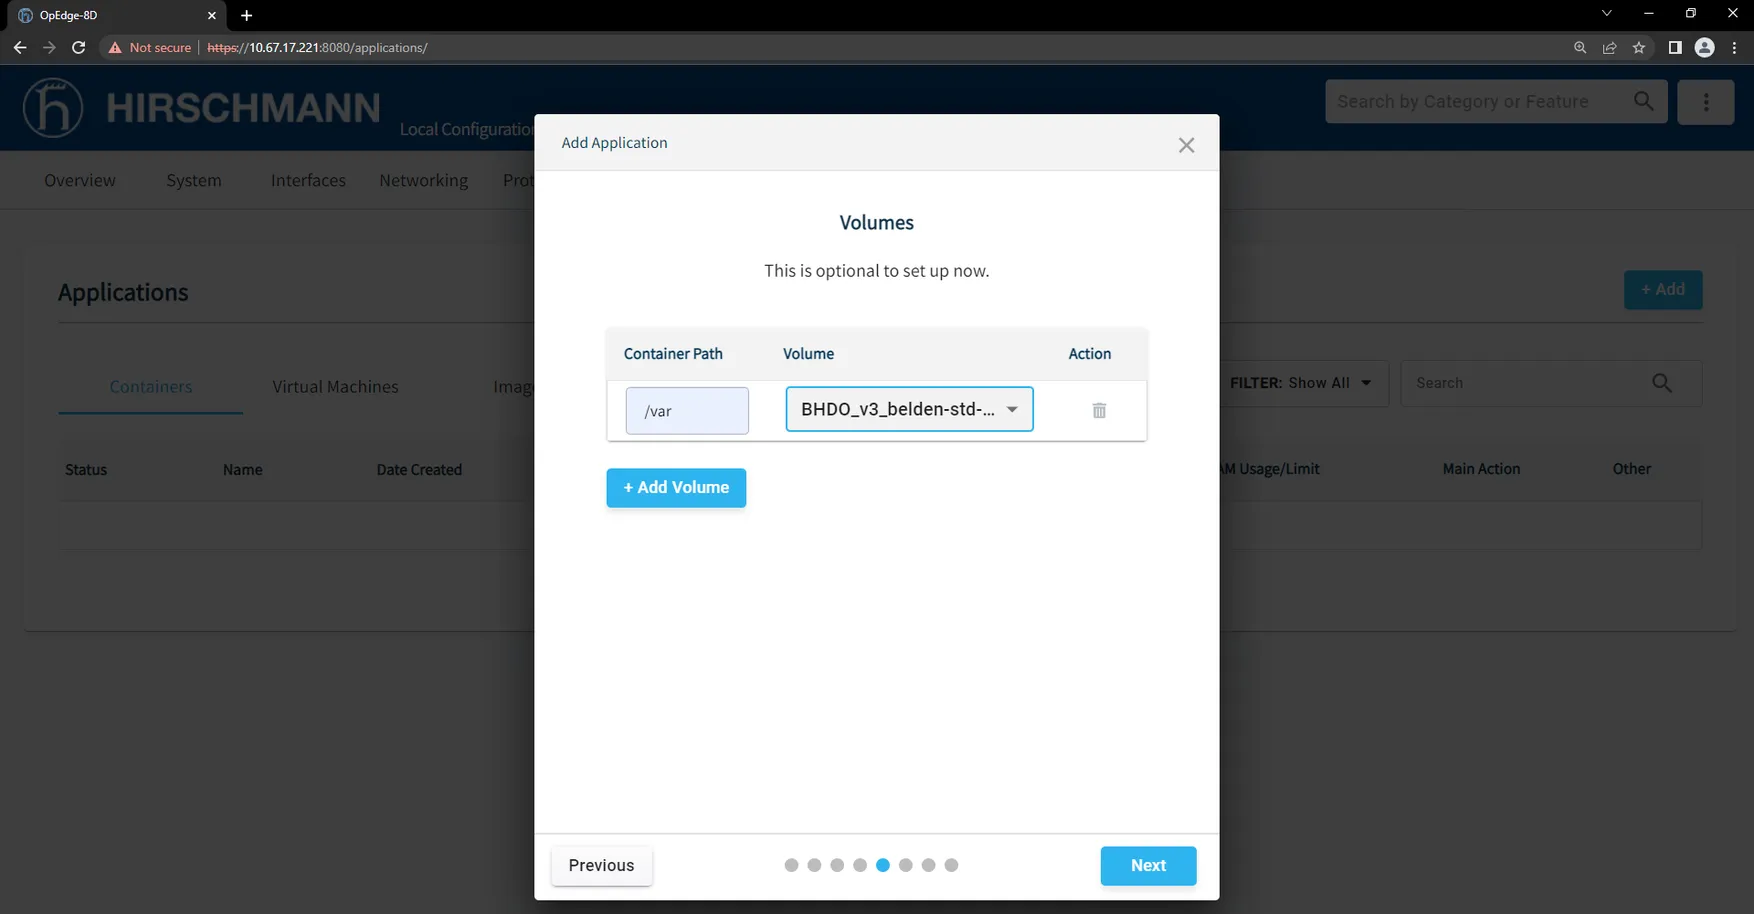Open the browser zoom icon
The width and height of the screenshot is (1754, 914).
[1580, 47]
